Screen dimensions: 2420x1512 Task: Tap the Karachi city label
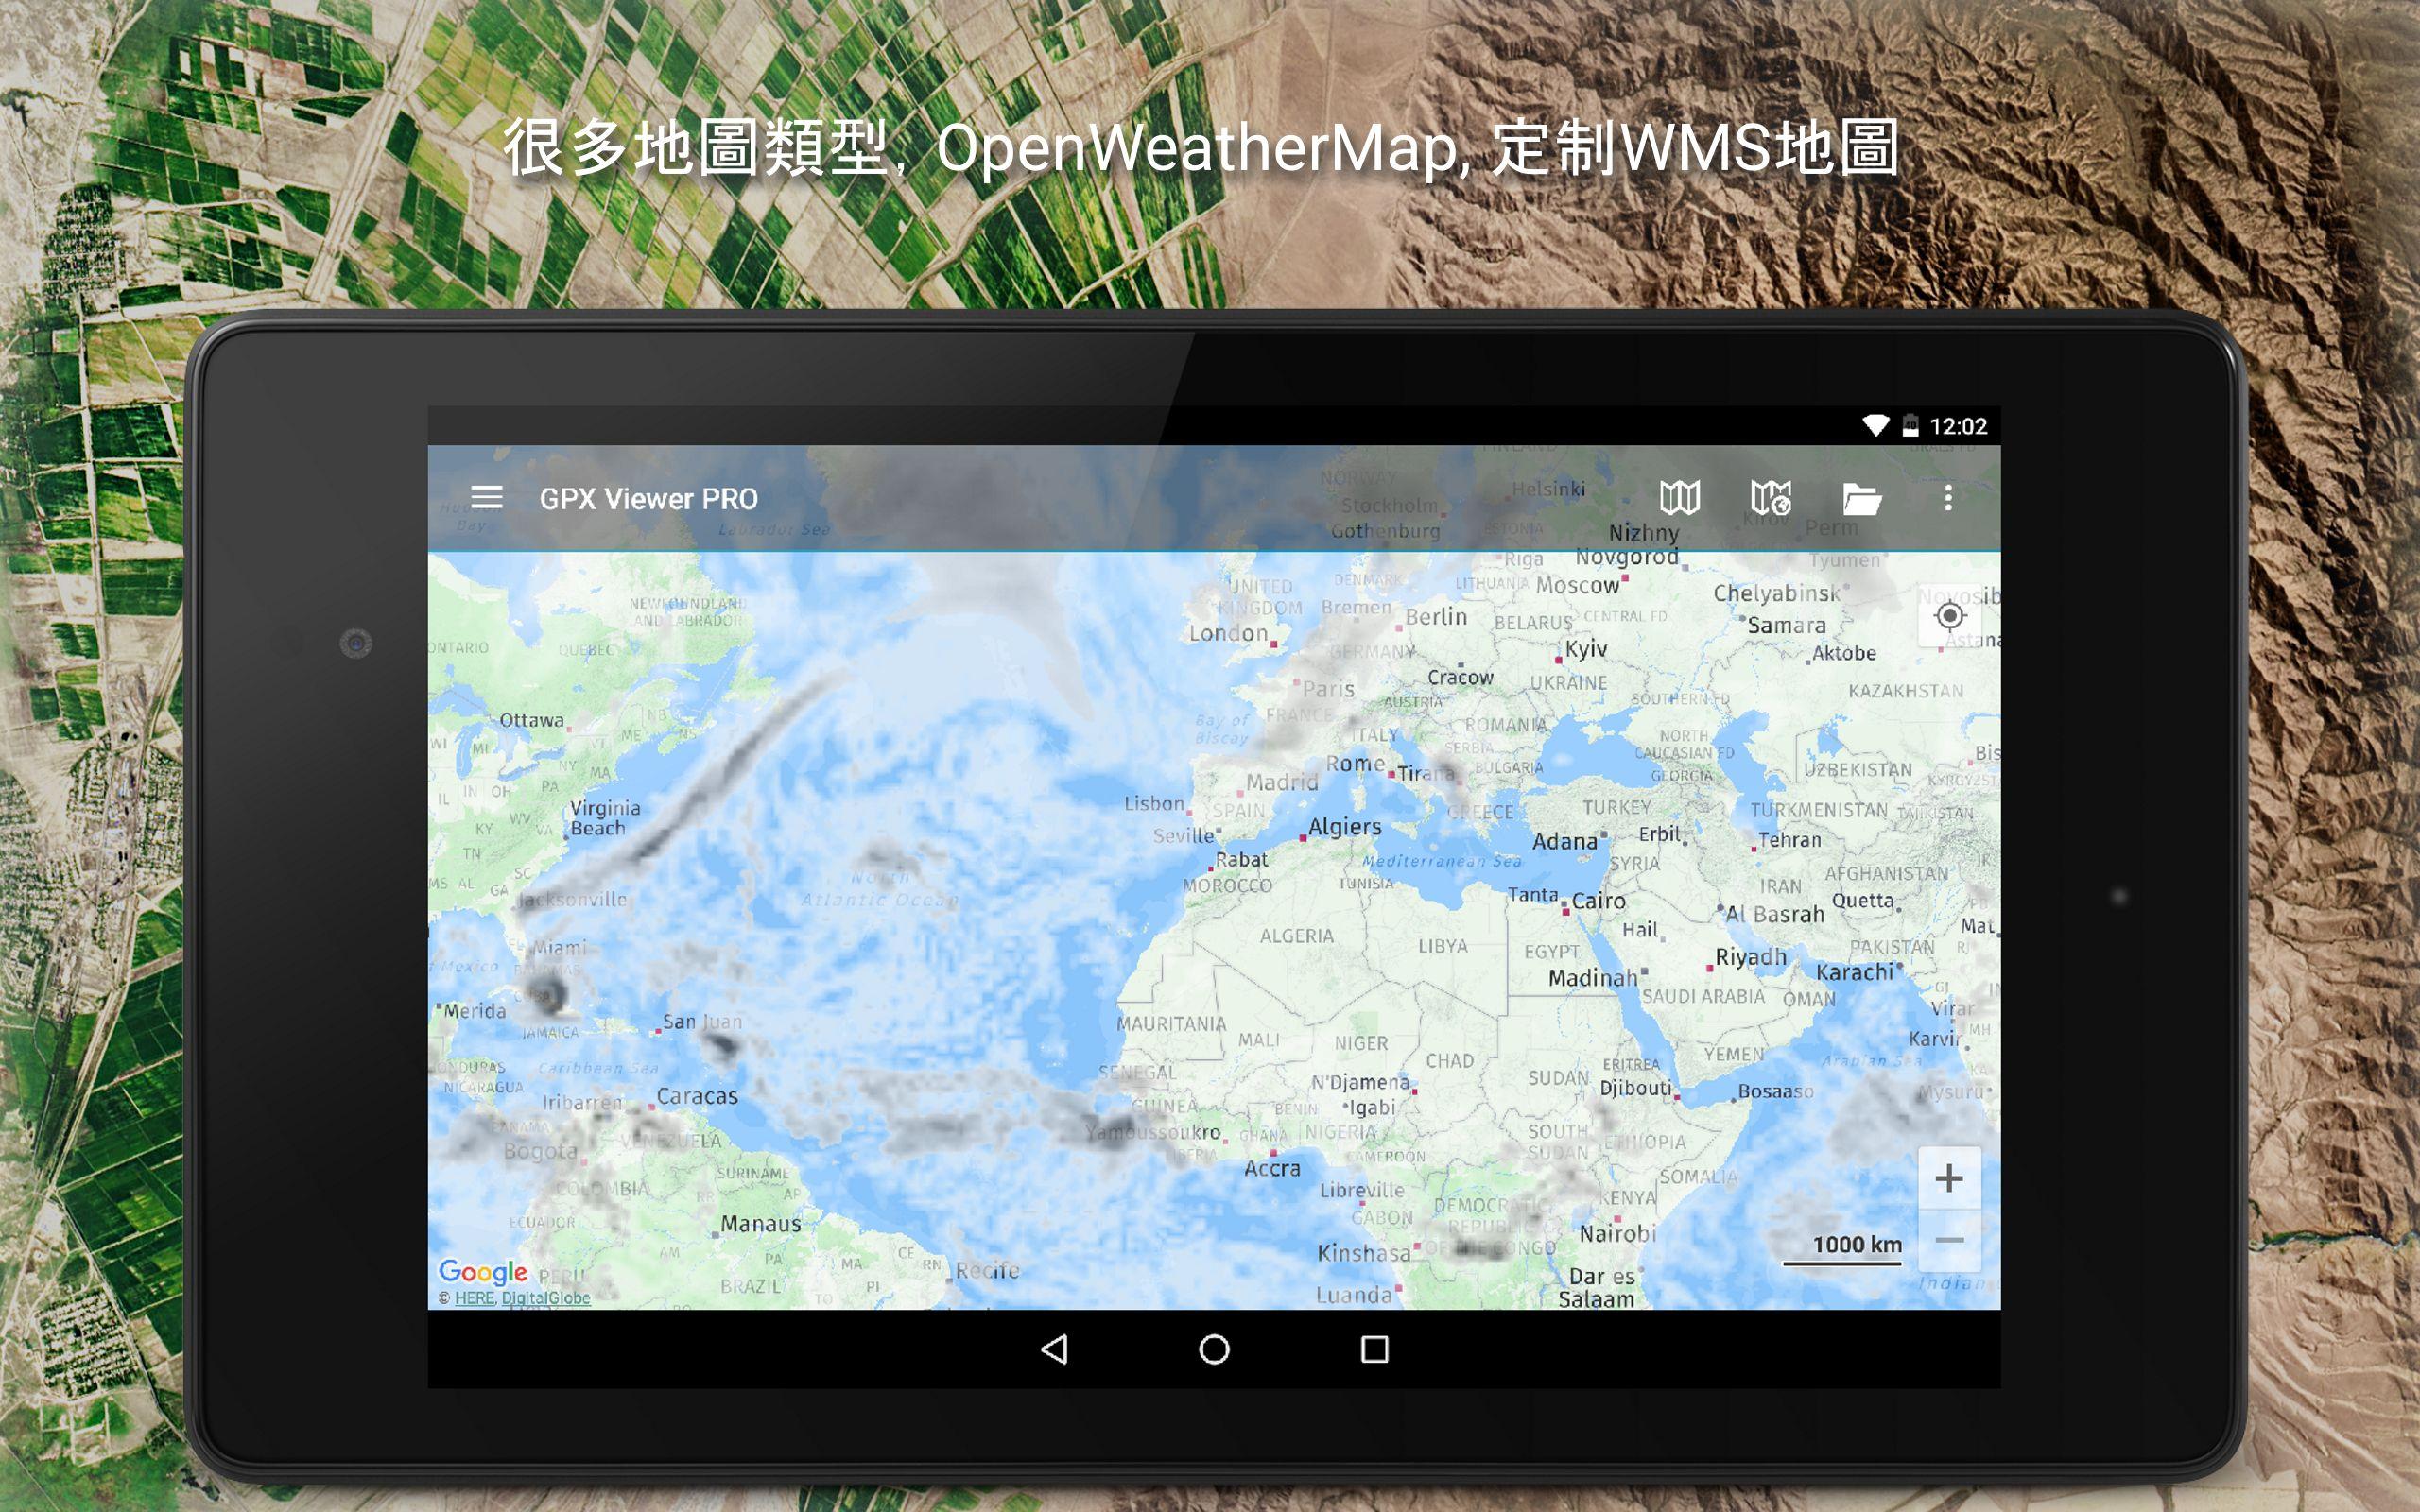click(x=1854, y=972)
